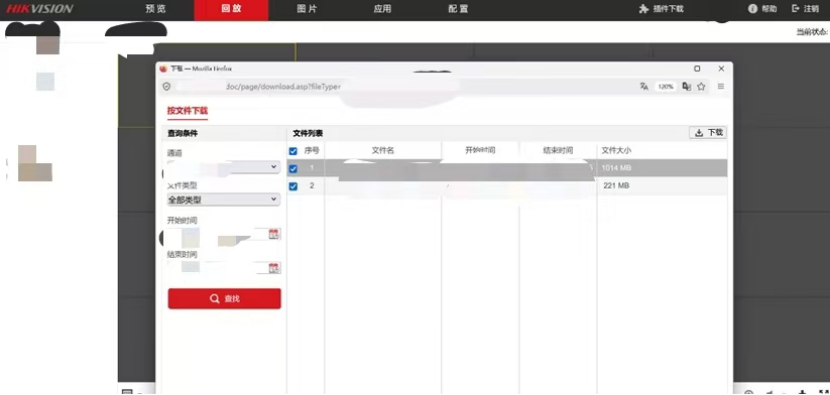The image size is (830, 395).
Task: Open the 应用 application tab
Action: pyautogui.click(x=382, y=9)
